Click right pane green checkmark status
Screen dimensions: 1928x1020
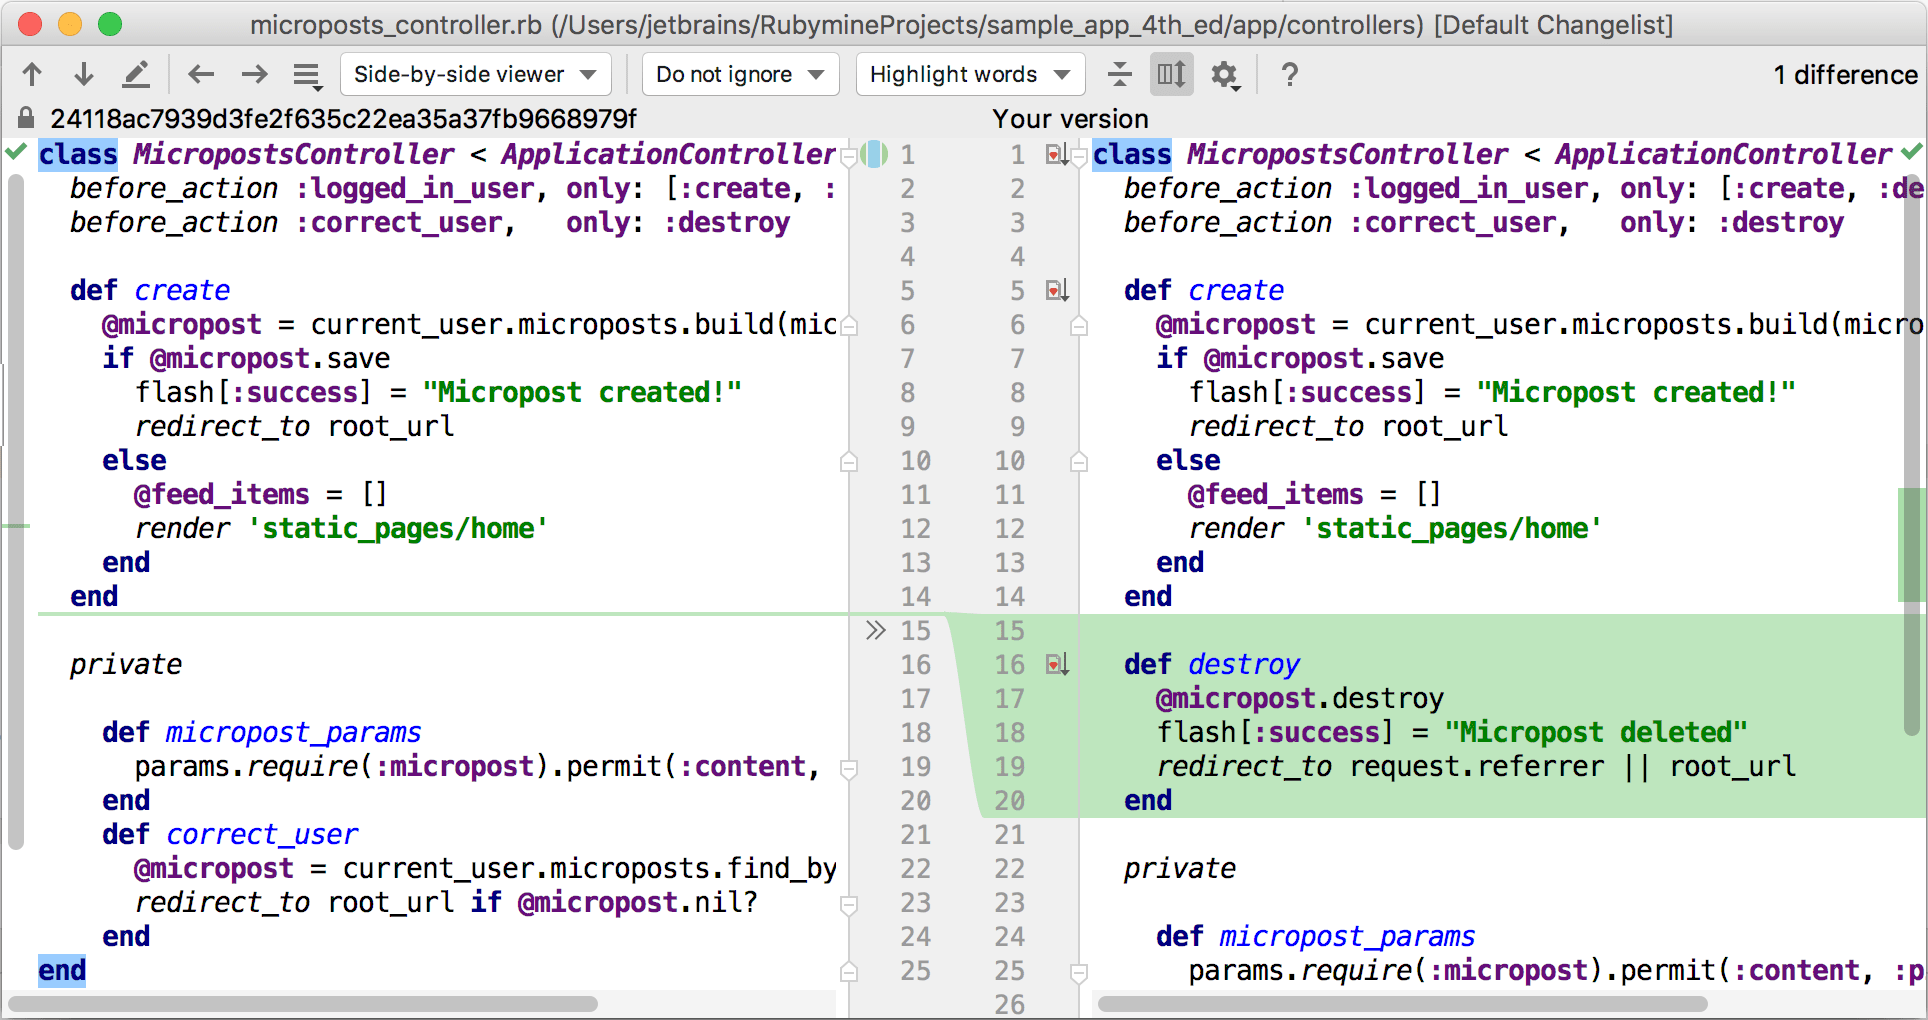point(1912,152)
